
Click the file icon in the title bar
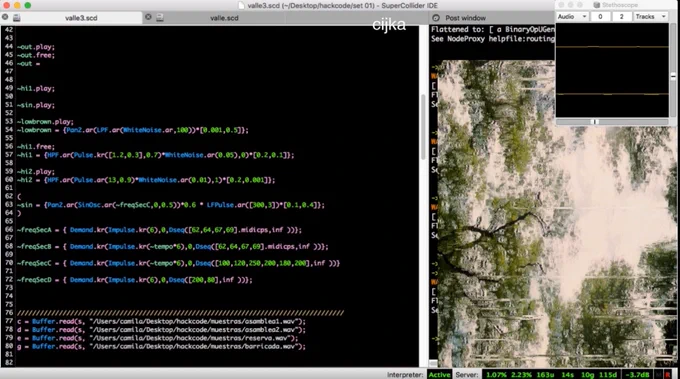242,5
